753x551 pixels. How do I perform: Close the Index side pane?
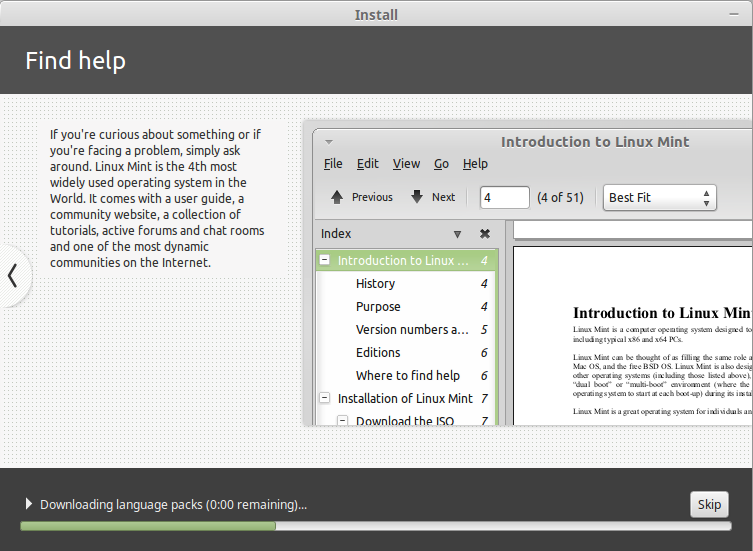click(x=485, y=234)
